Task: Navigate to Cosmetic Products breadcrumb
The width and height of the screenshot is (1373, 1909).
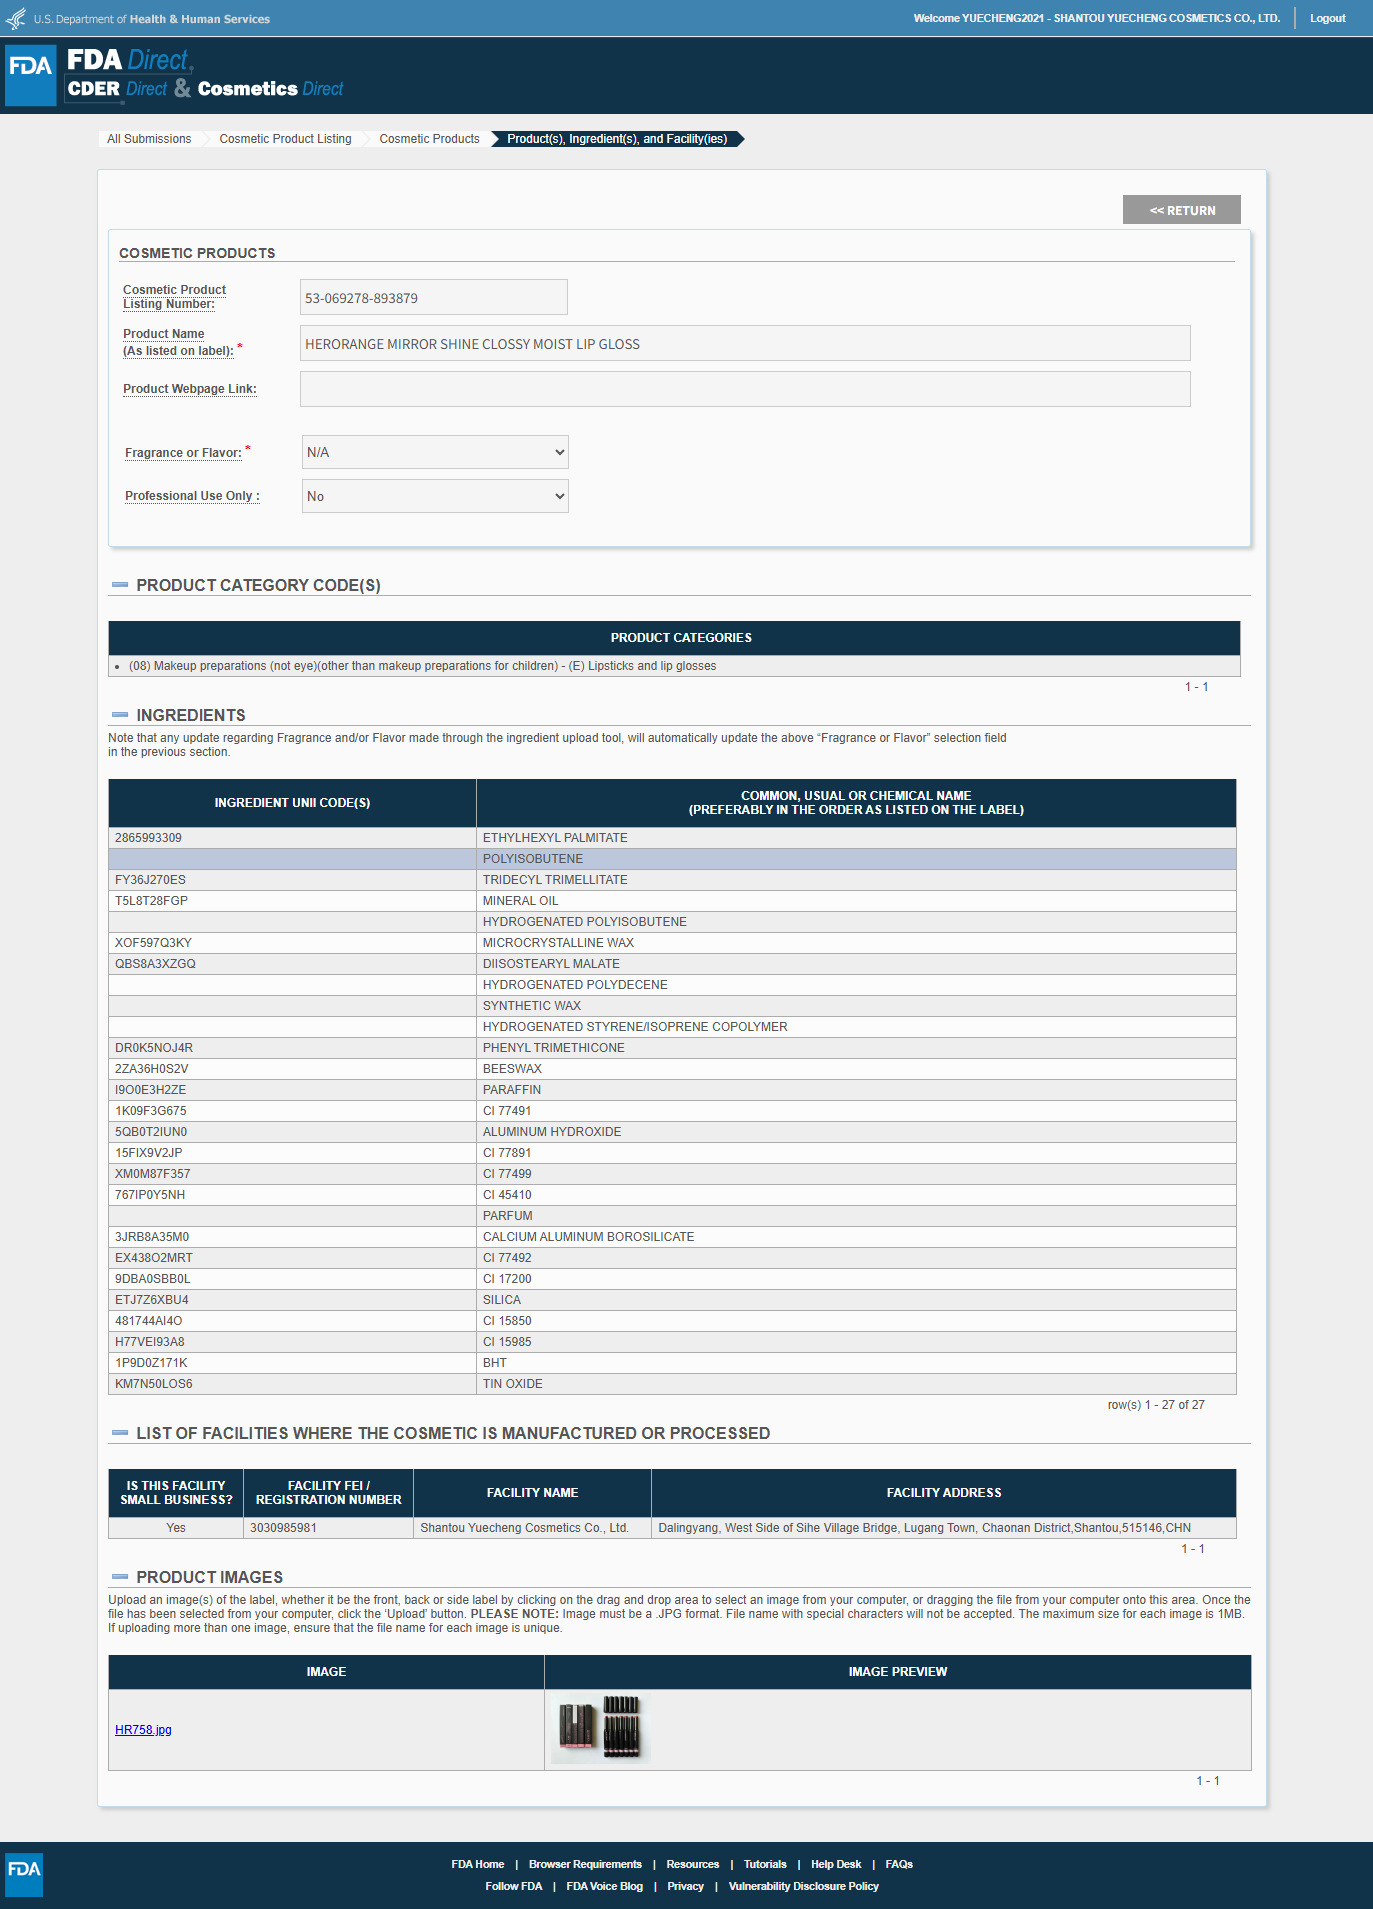Action: coord(429,139)
